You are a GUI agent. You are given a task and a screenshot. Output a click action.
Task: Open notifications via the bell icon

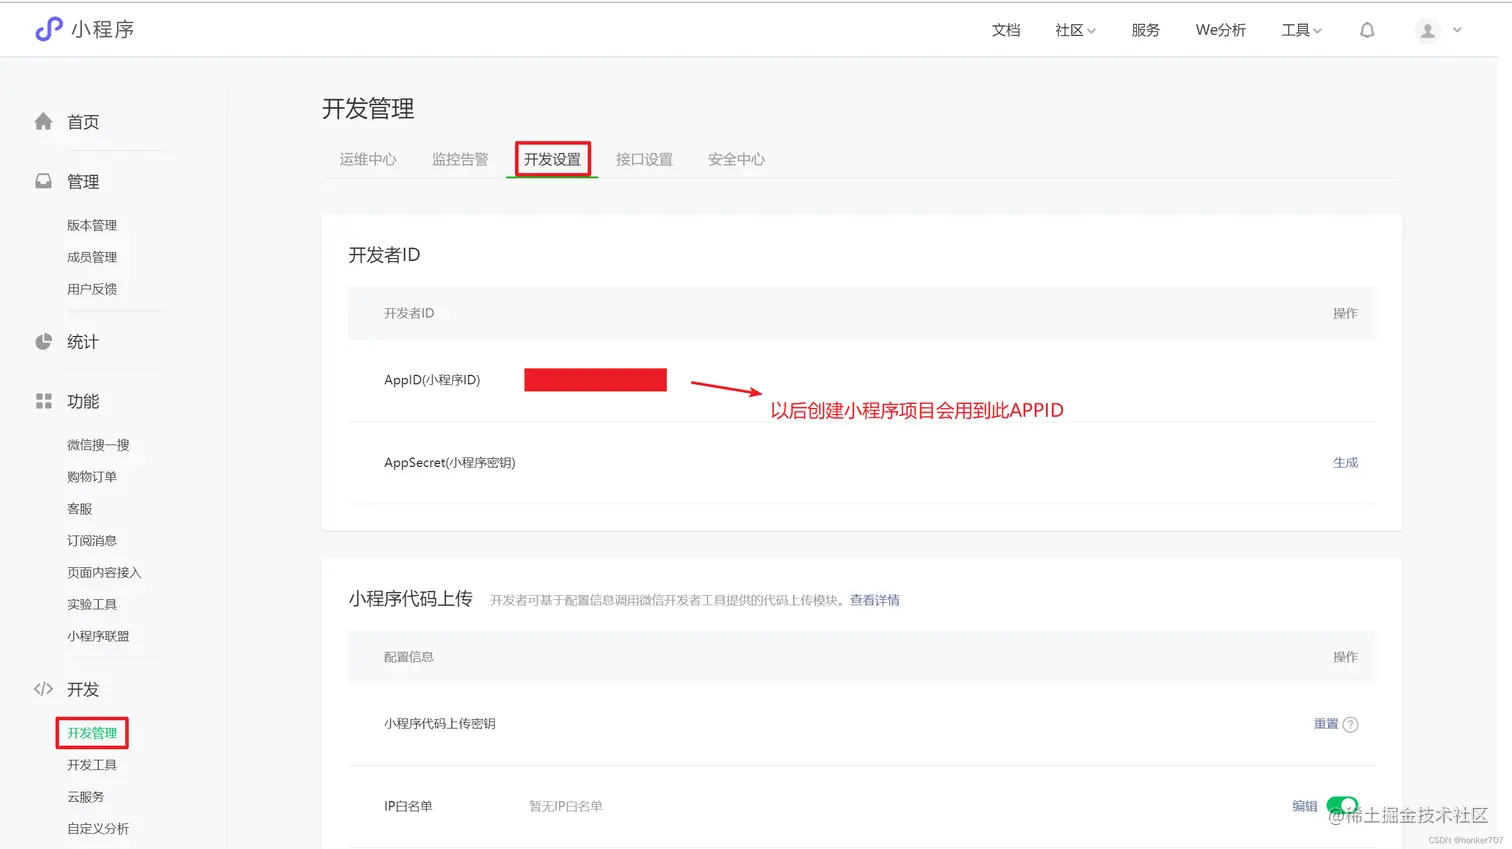click(1367, 30)
